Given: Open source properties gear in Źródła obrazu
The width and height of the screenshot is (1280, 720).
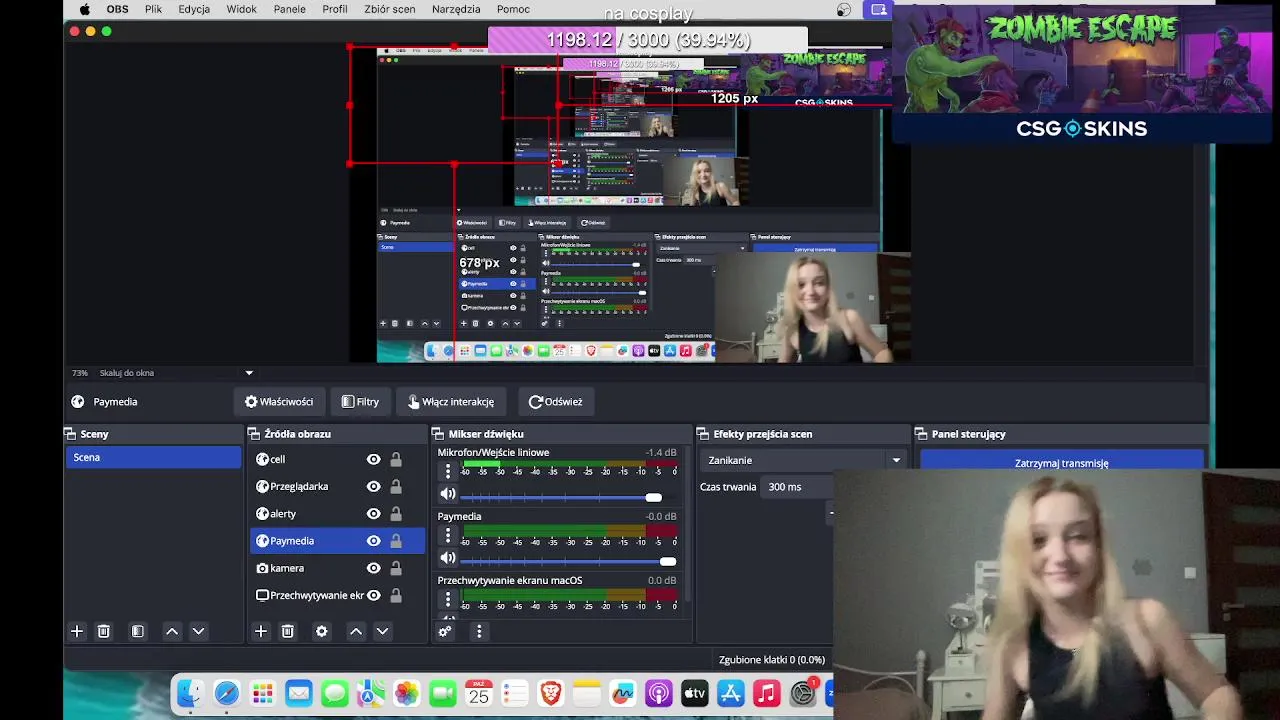Looking at the screenshot, I should (321, 631).
